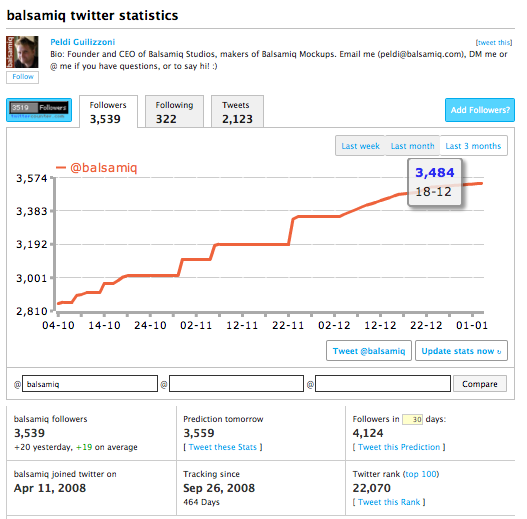Click the 04-10 x-axis date label
The image size is (527, 519).
(58, 325)
